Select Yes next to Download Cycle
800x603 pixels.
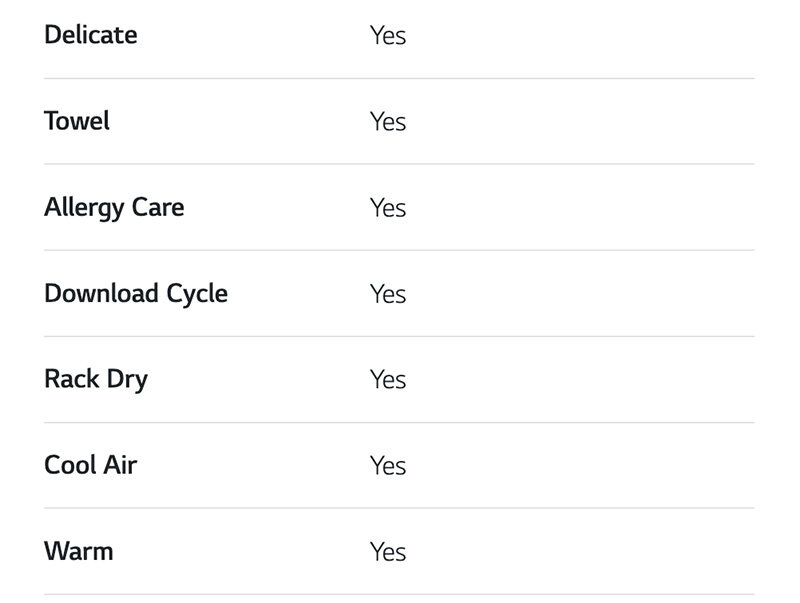point(388,294)
